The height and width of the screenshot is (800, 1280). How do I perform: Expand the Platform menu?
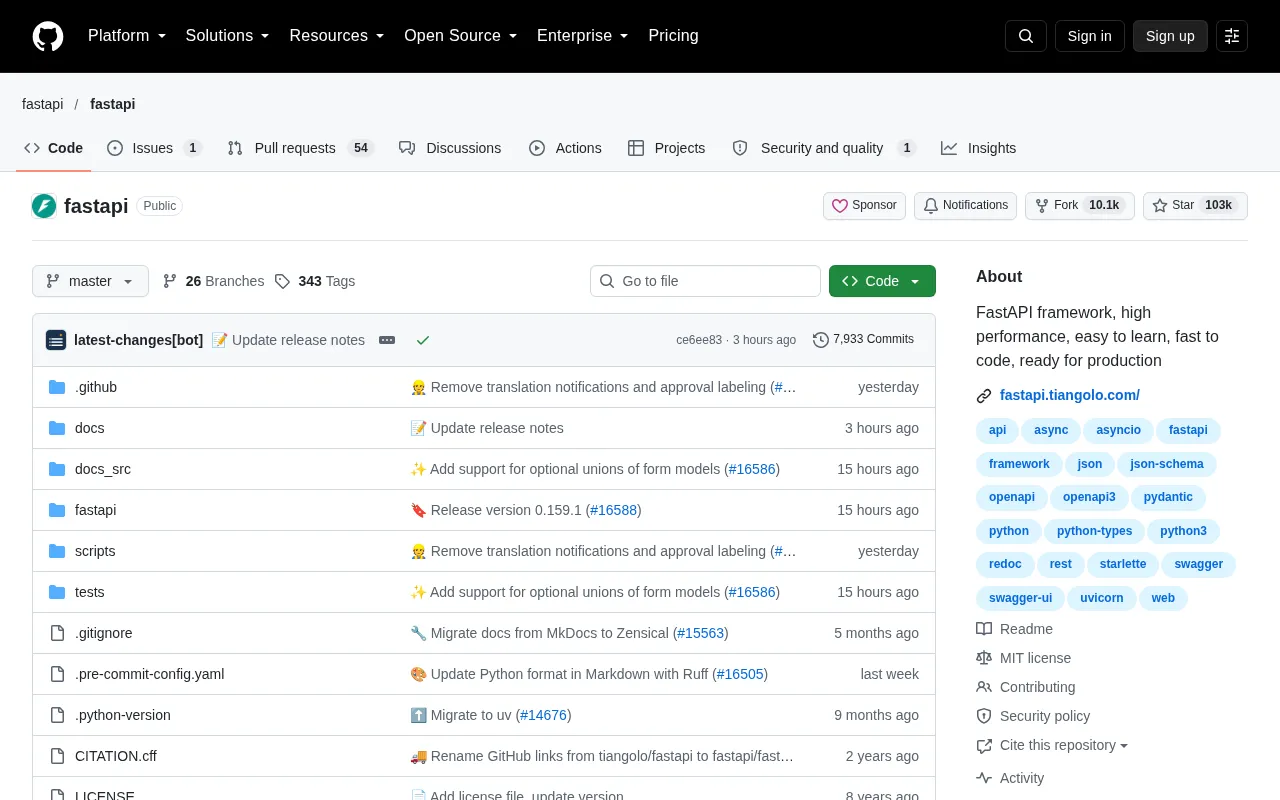click(127, 36)
